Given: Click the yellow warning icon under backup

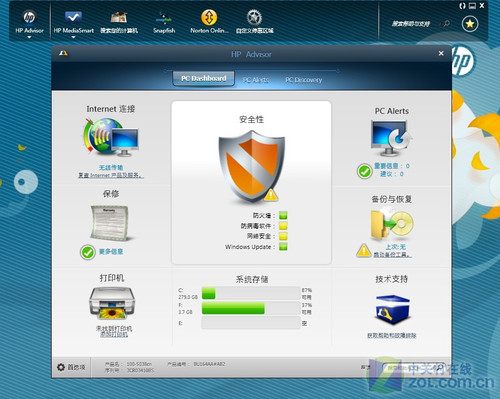Looking at the screenshot, I should click(x=364, y=251).
